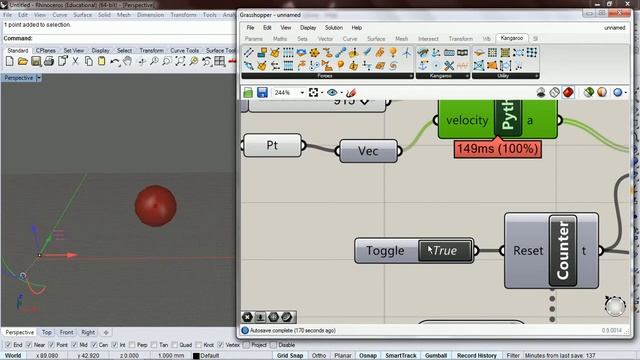Click the cancel X icon at canvas bottom-left

point(247,317)
